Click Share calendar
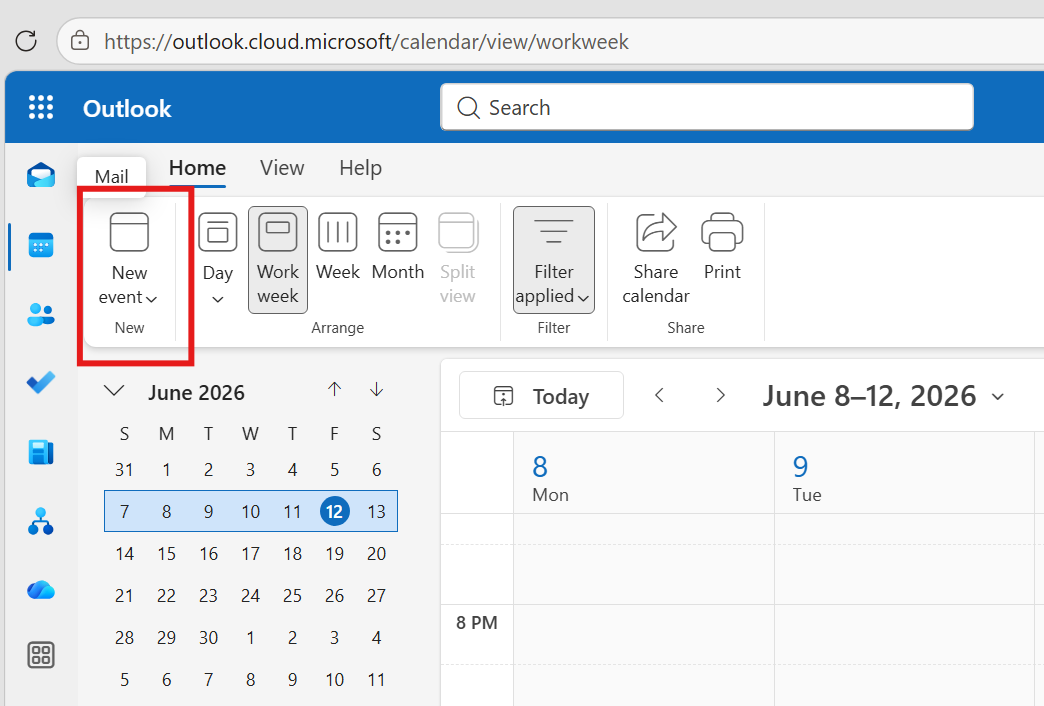The image size is (1044, 706). click(656, 259)
